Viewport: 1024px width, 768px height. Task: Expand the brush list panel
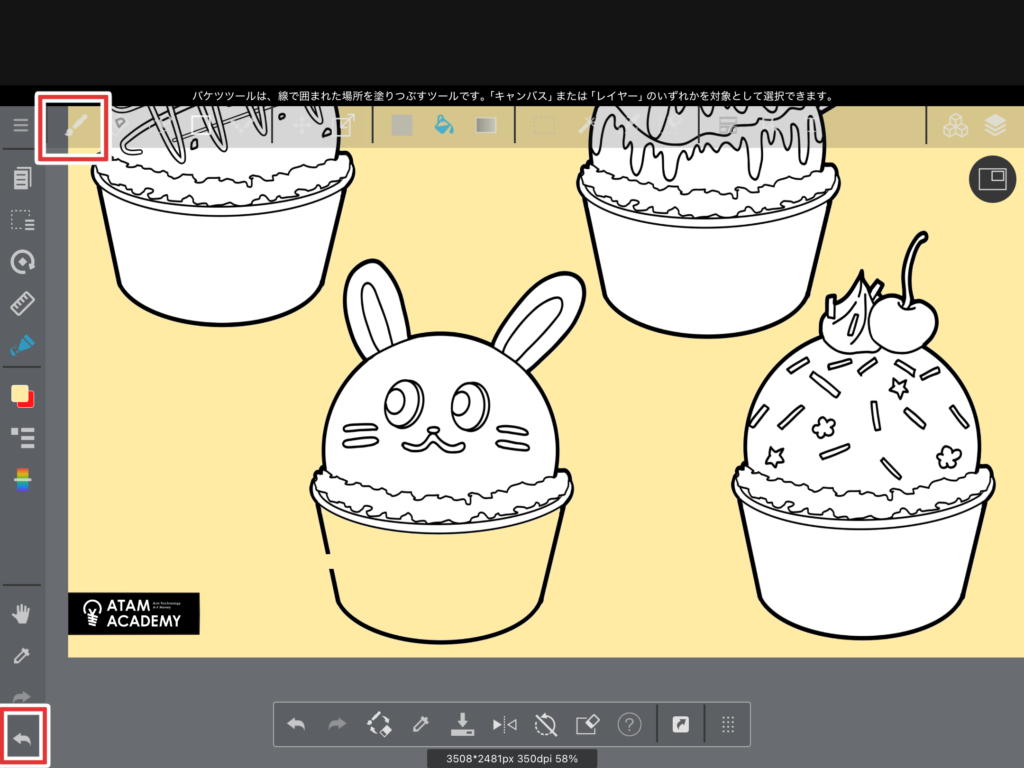[22, 437]
